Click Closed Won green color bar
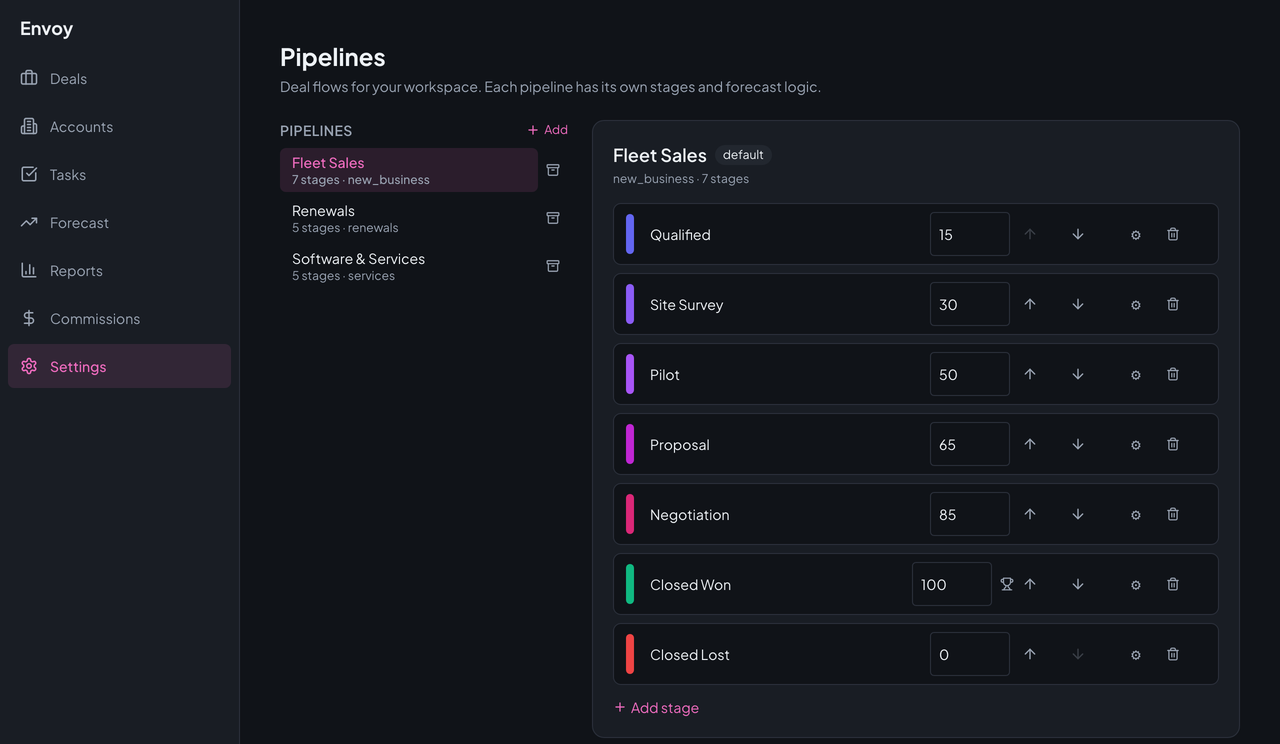 click(630, 584)
